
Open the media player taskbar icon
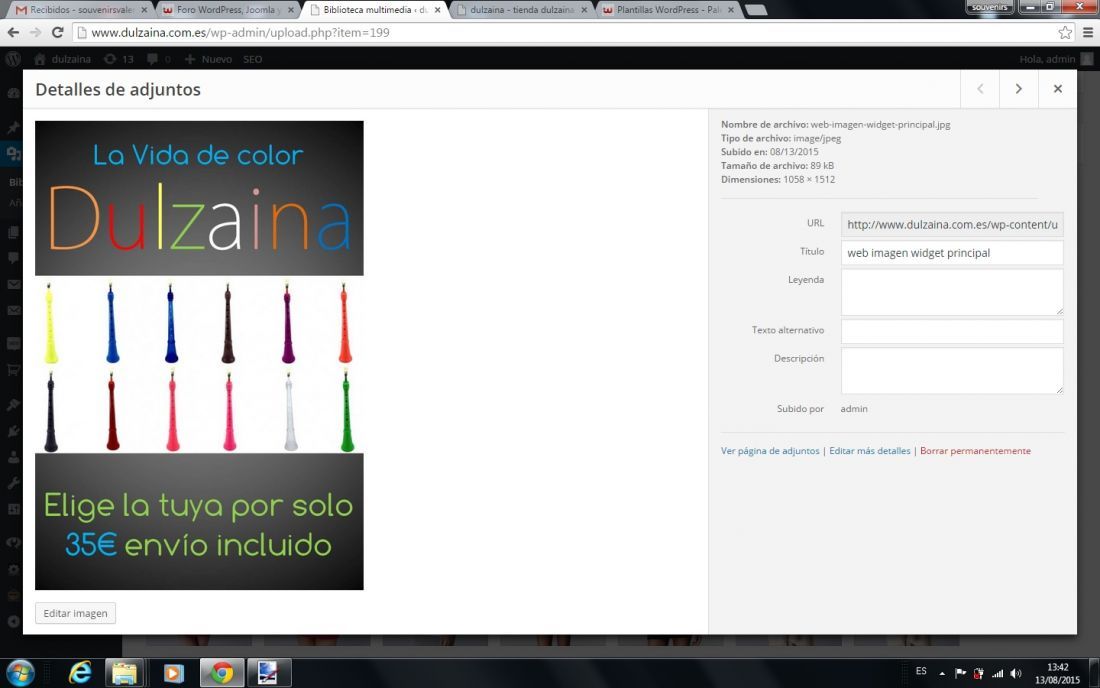click(x=173, y=673)
